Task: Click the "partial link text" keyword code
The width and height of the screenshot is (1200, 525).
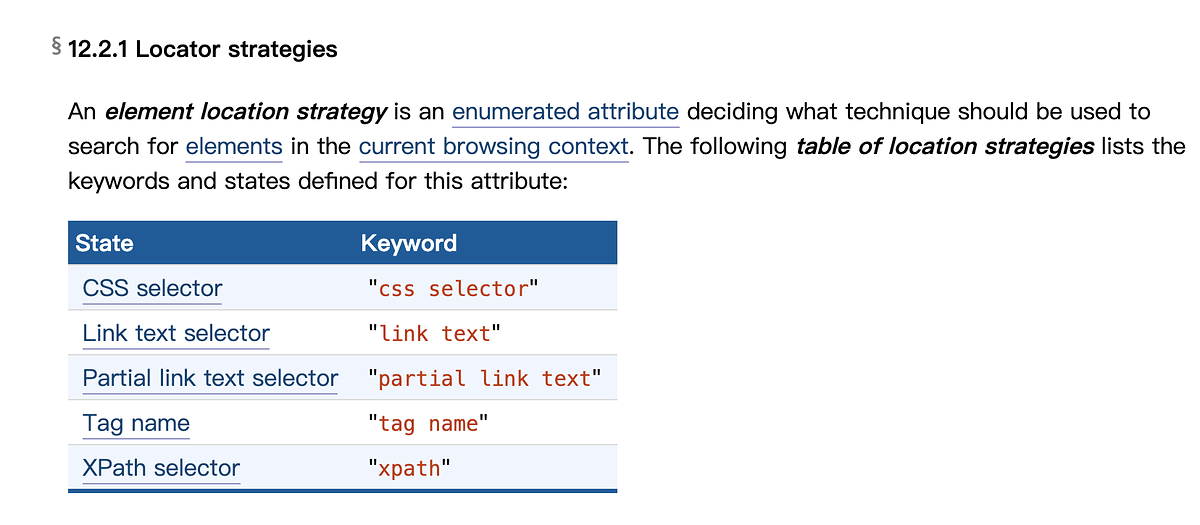Action: click(484, 379)
